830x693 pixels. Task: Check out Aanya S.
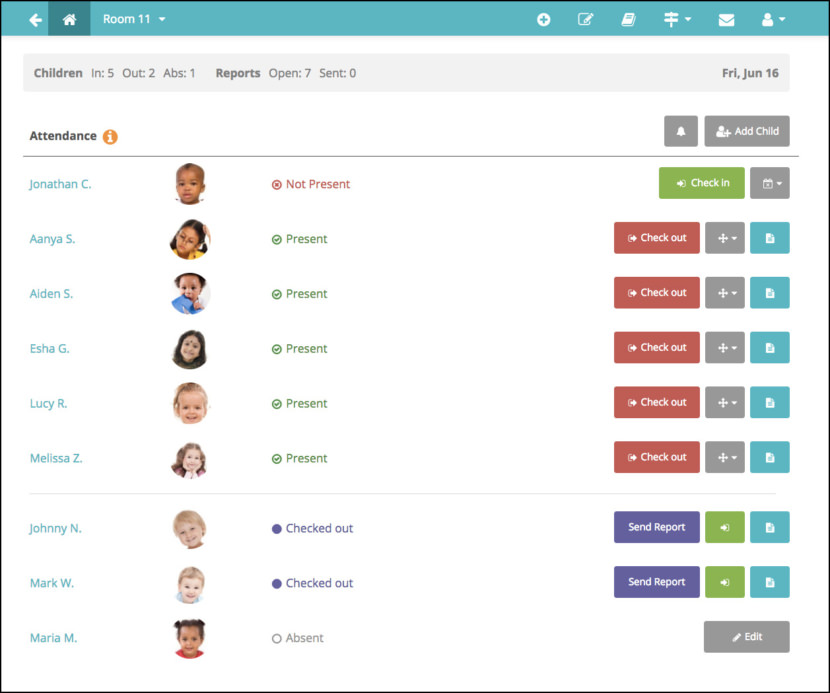point(656,238)
